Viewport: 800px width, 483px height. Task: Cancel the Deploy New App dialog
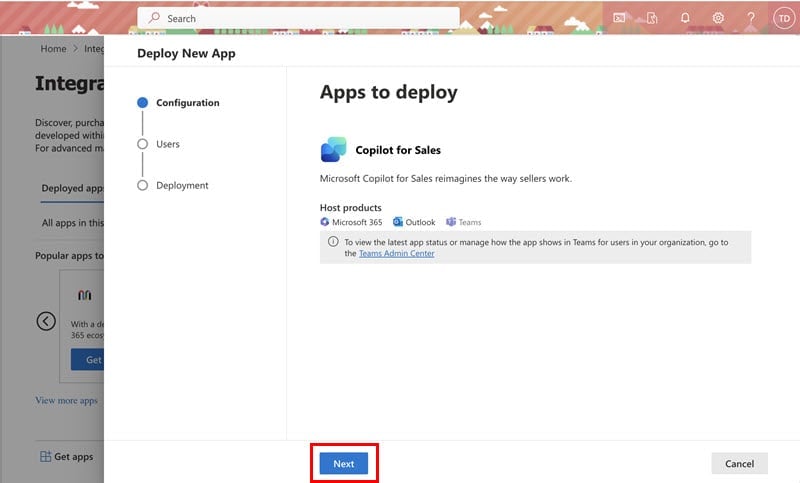(739, 464)
